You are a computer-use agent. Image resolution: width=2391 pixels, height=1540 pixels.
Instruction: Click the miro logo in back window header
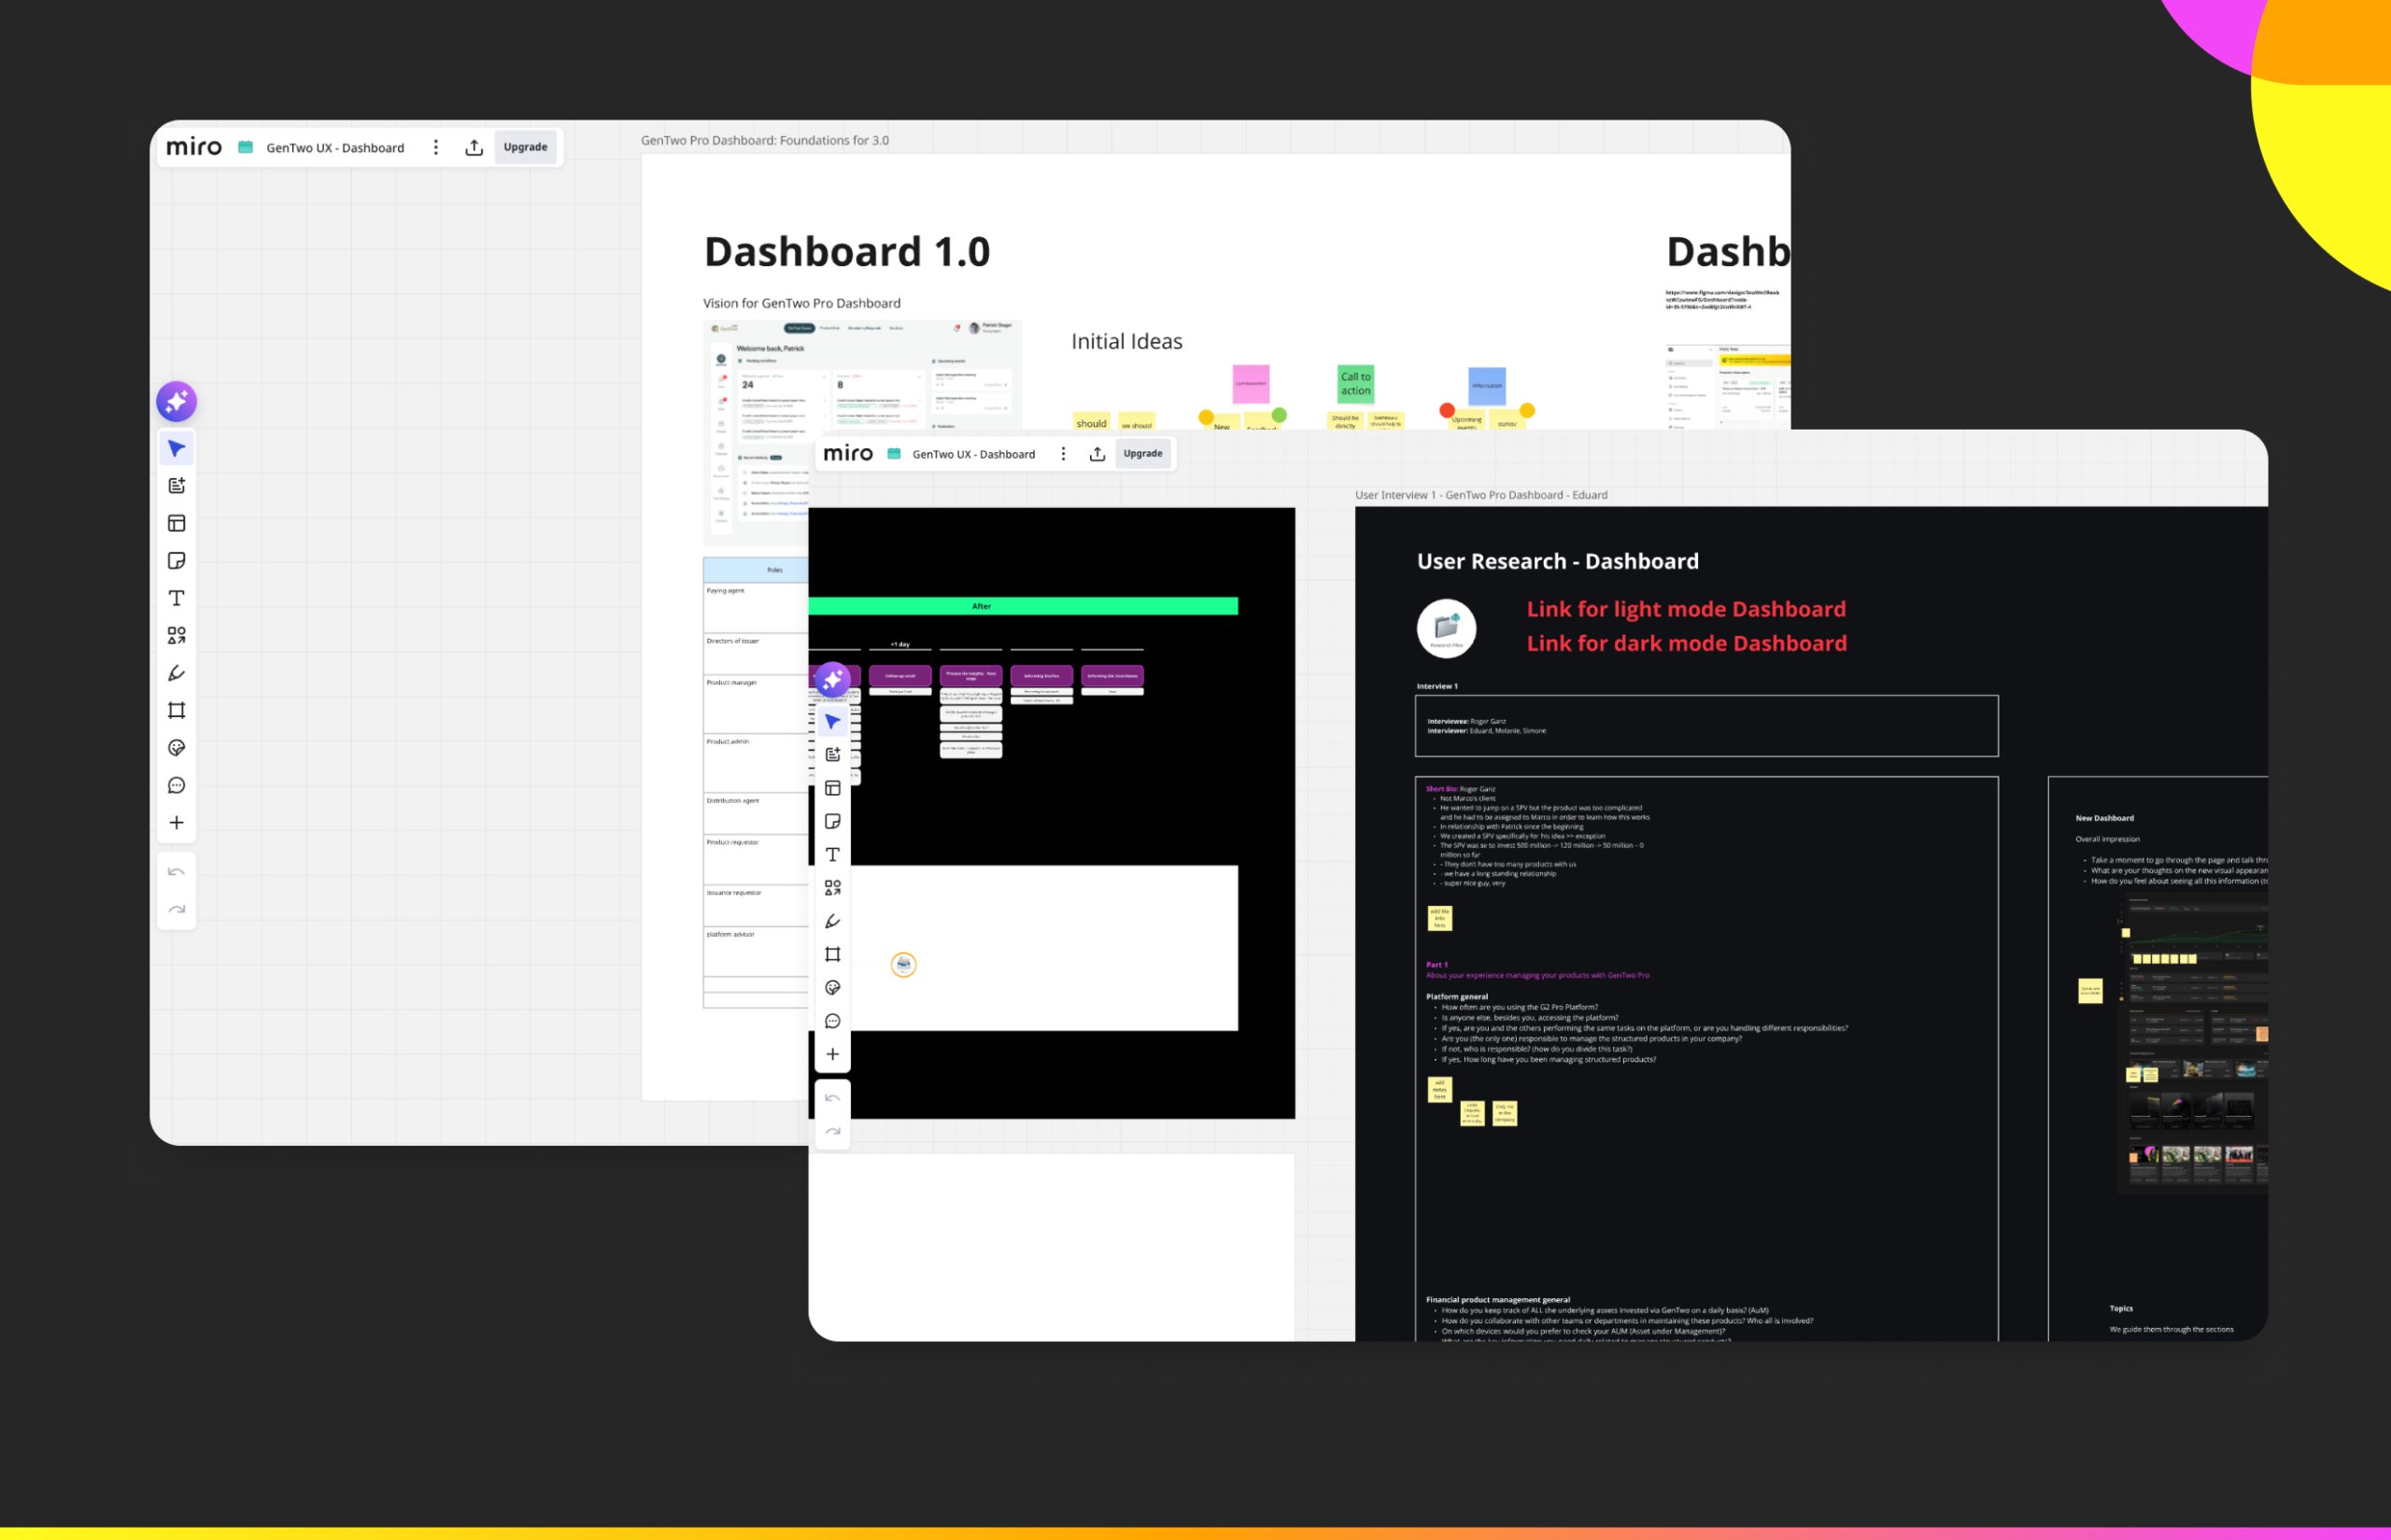pos(194,147)
